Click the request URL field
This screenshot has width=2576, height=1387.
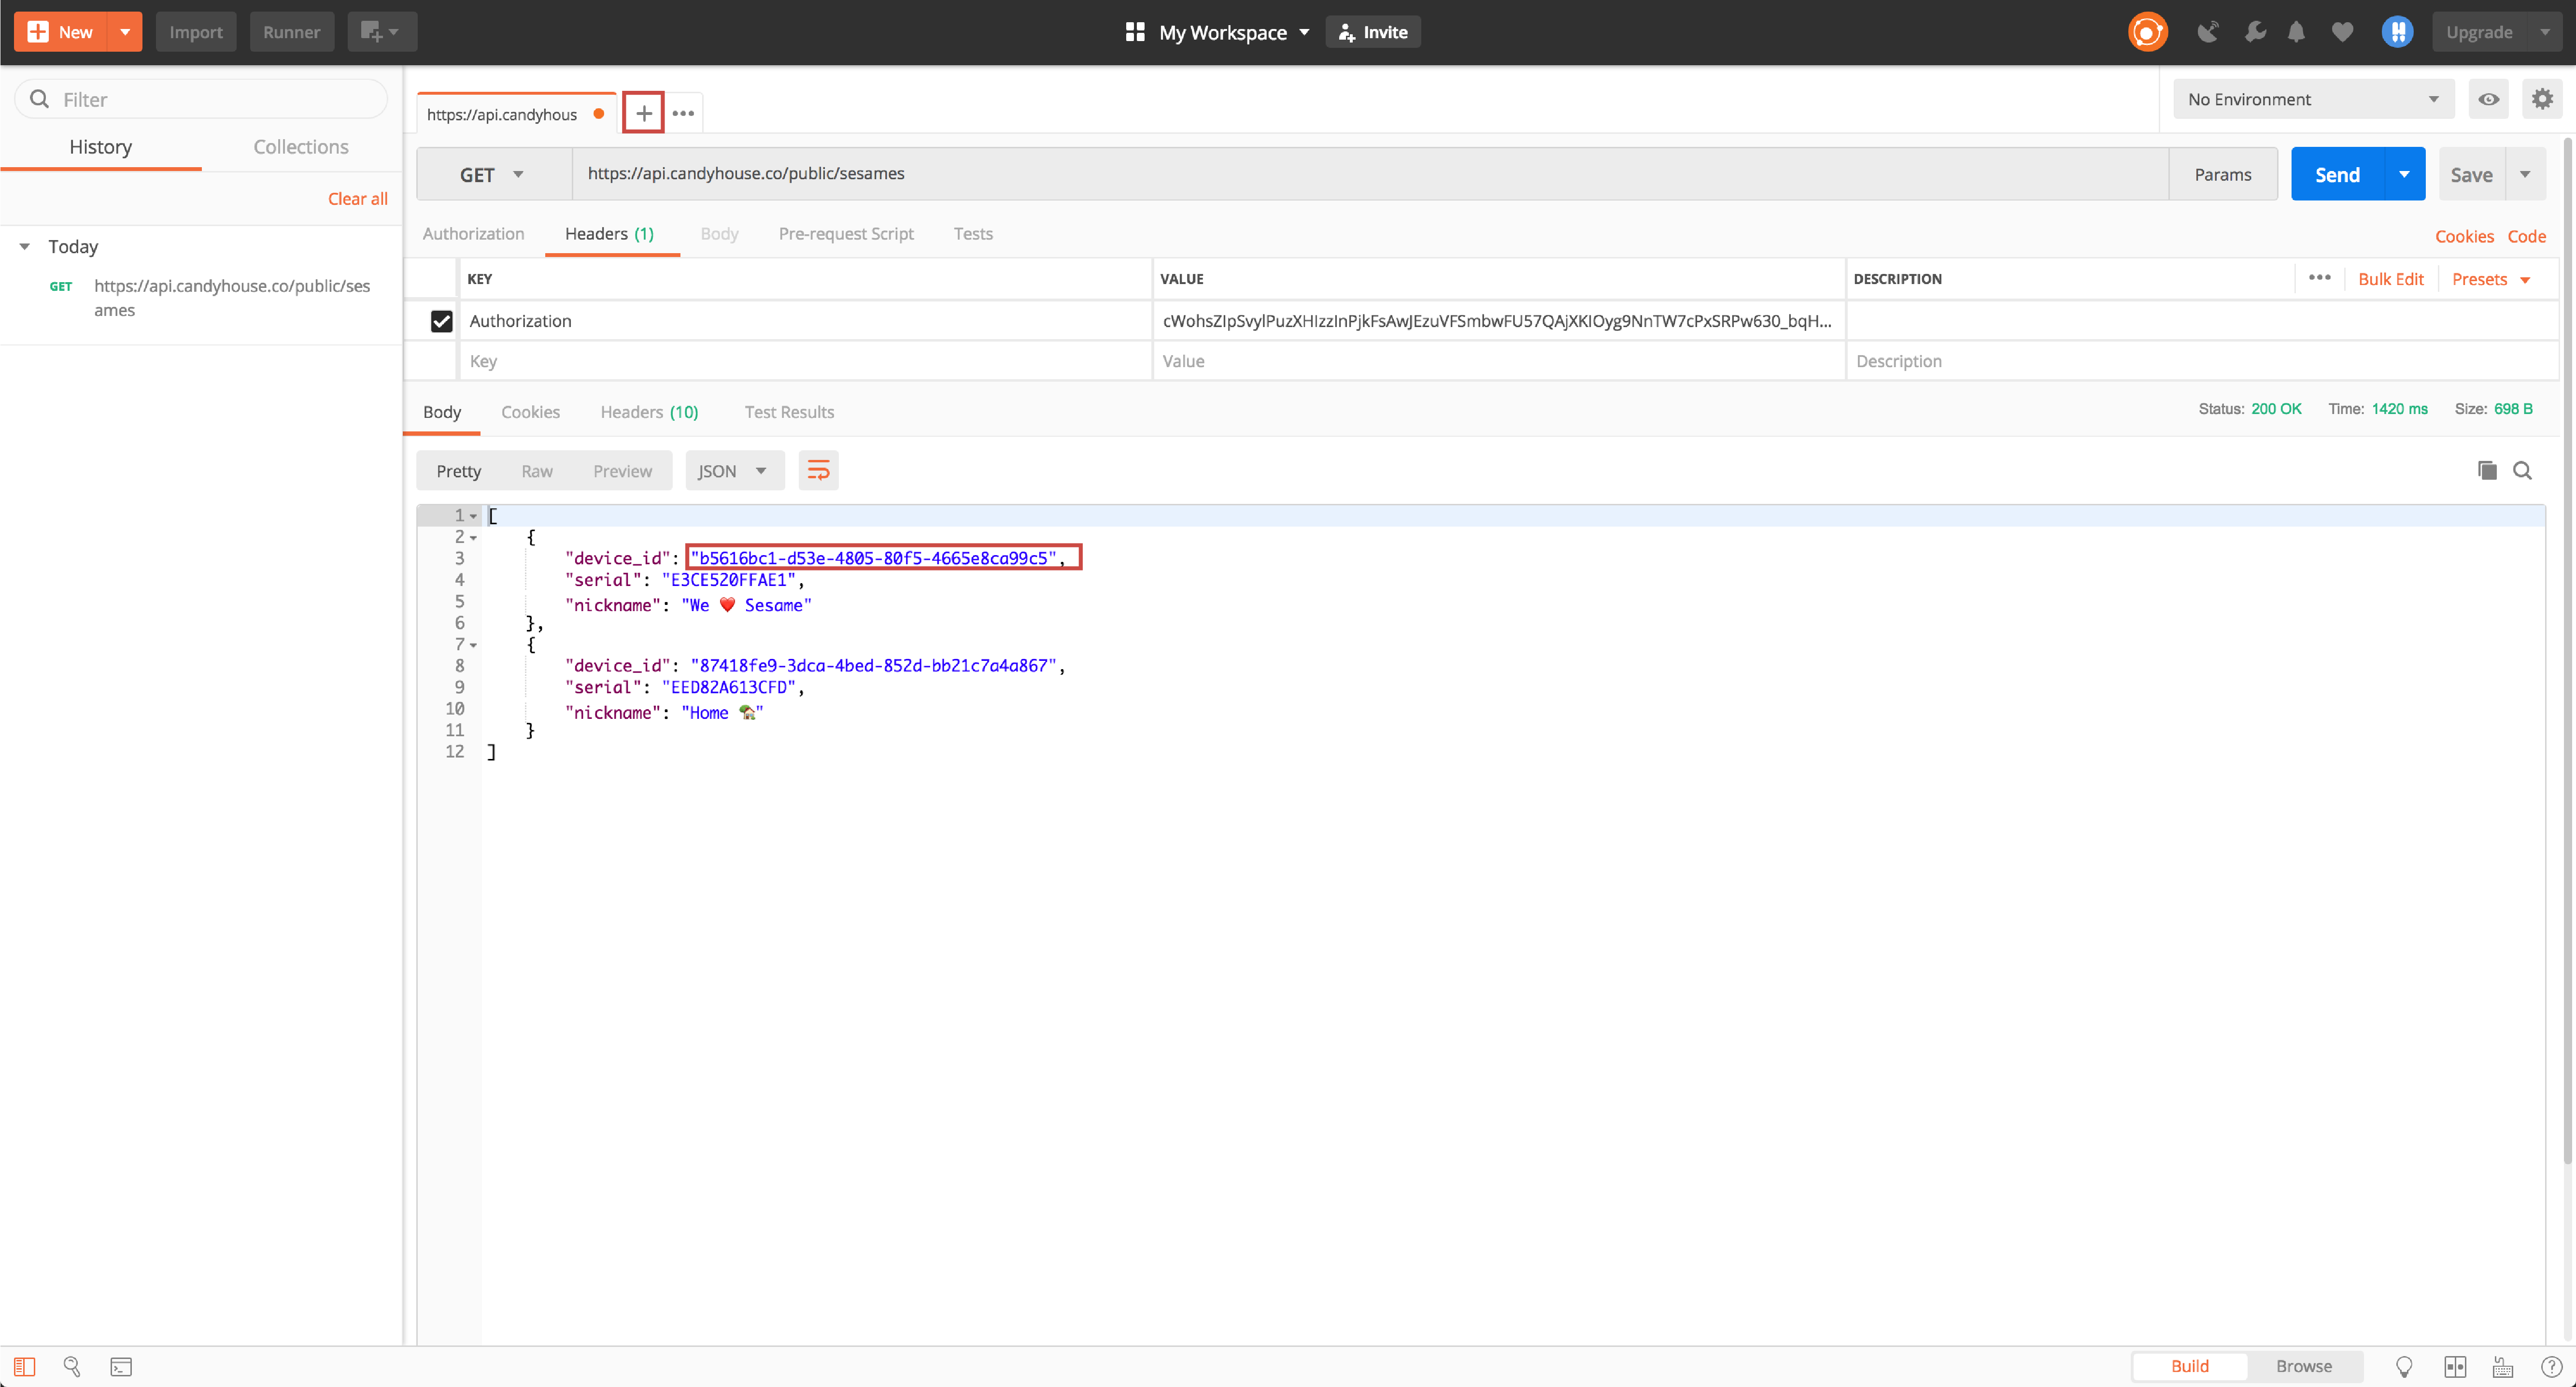click(x=1370, y=174)
